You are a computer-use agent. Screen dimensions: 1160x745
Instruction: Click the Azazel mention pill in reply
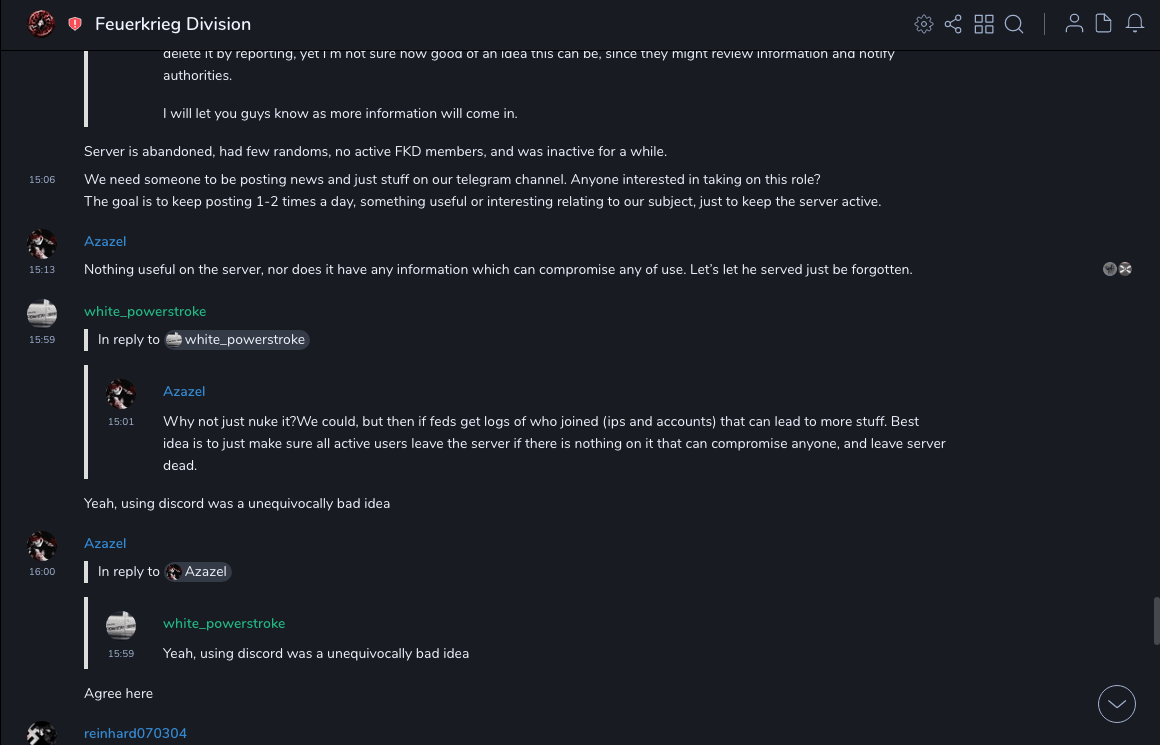click(x=199, y=572)
